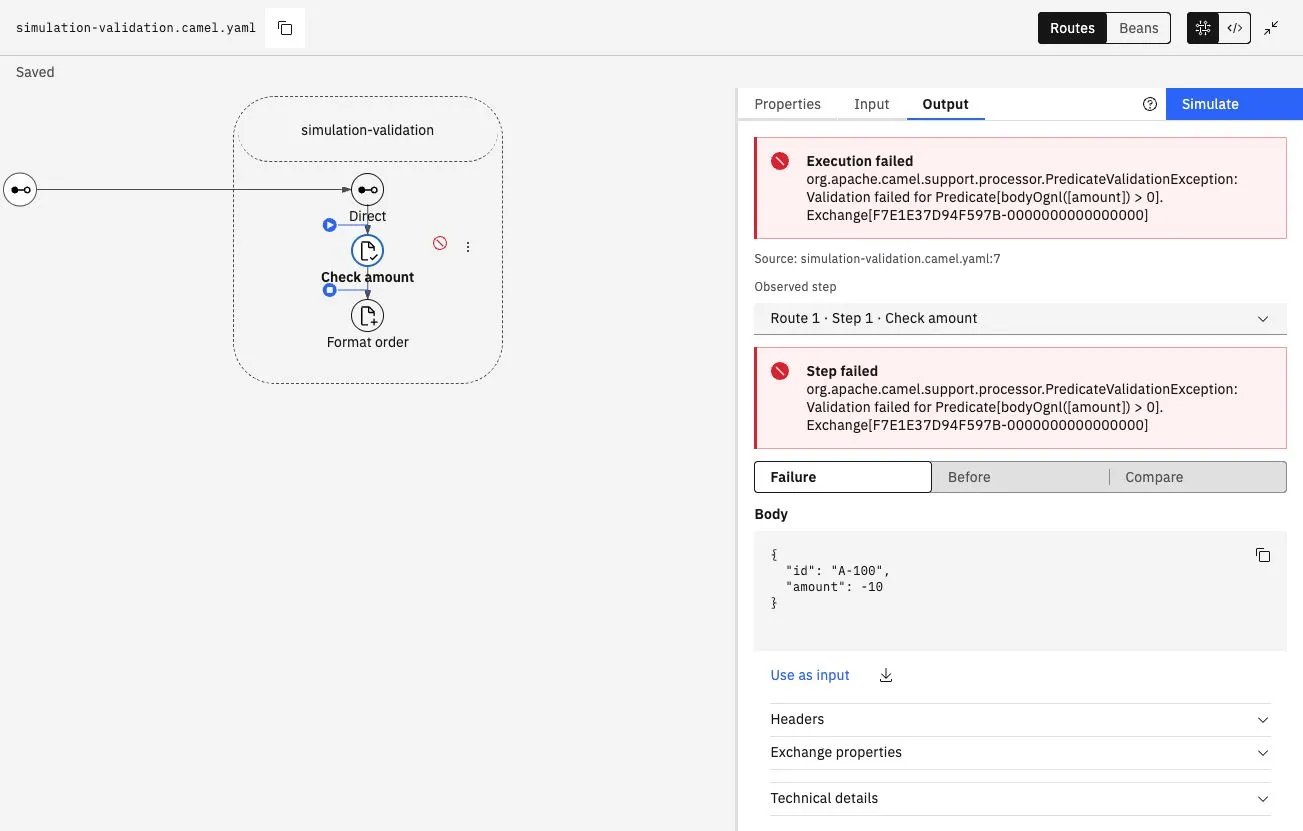Open the simulation help question-mark icon

point(1150,104)
